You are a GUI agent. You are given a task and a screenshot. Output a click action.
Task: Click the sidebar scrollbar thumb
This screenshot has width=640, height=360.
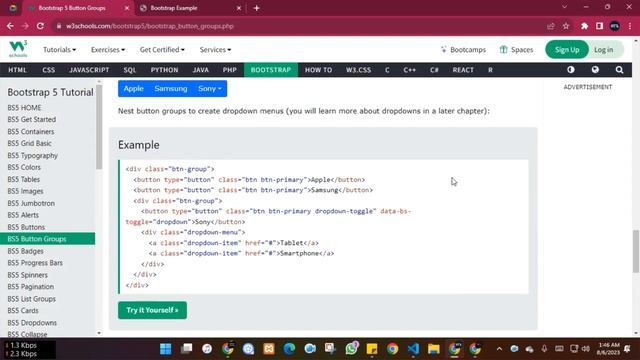[x=99, y=126]
